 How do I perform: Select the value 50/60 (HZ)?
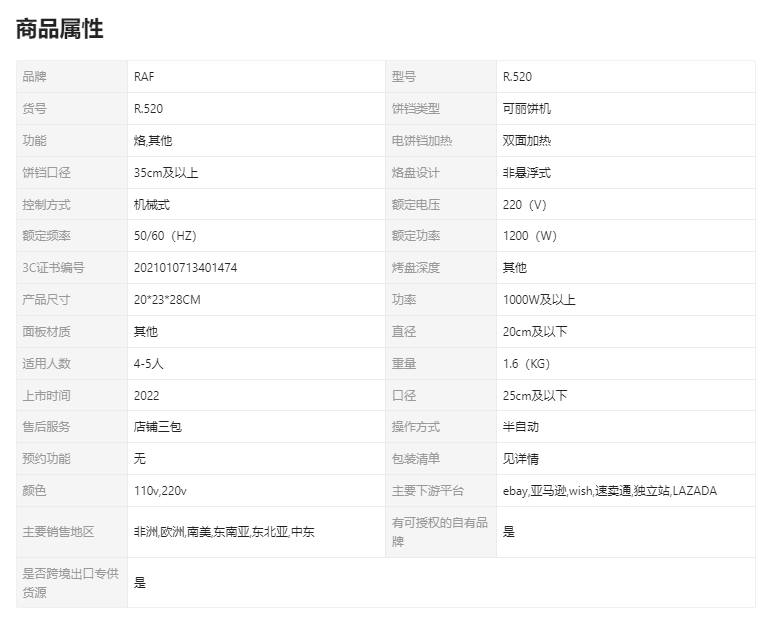click(165, 236)
